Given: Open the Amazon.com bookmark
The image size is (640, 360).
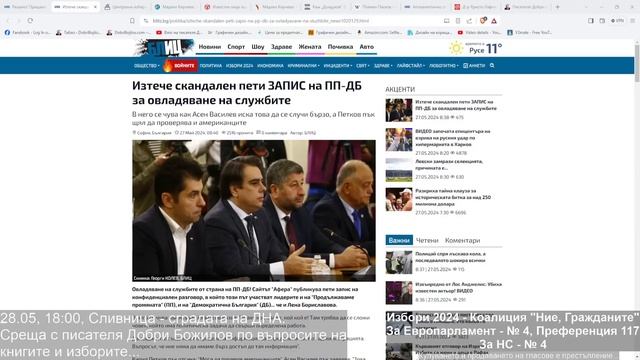Looking at the screenshot, I should [x=379, y=32].
